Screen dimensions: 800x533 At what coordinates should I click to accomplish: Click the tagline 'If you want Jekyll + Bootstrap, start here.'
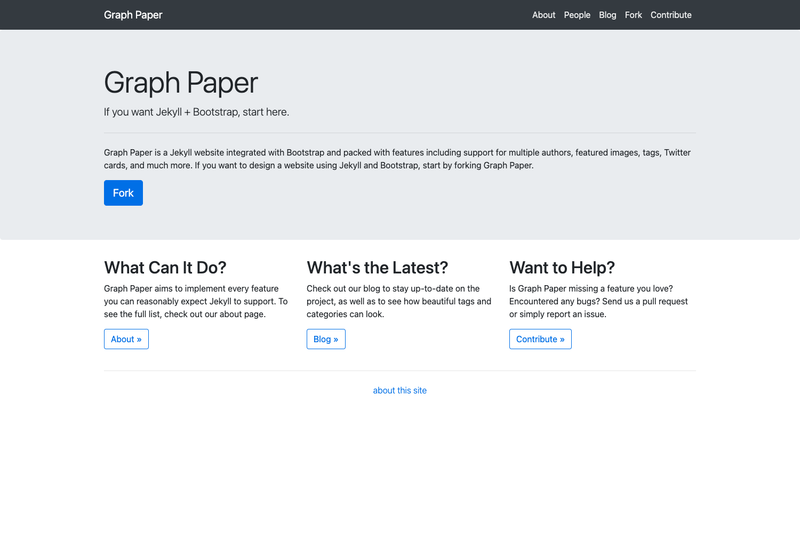tap(196, 112)
